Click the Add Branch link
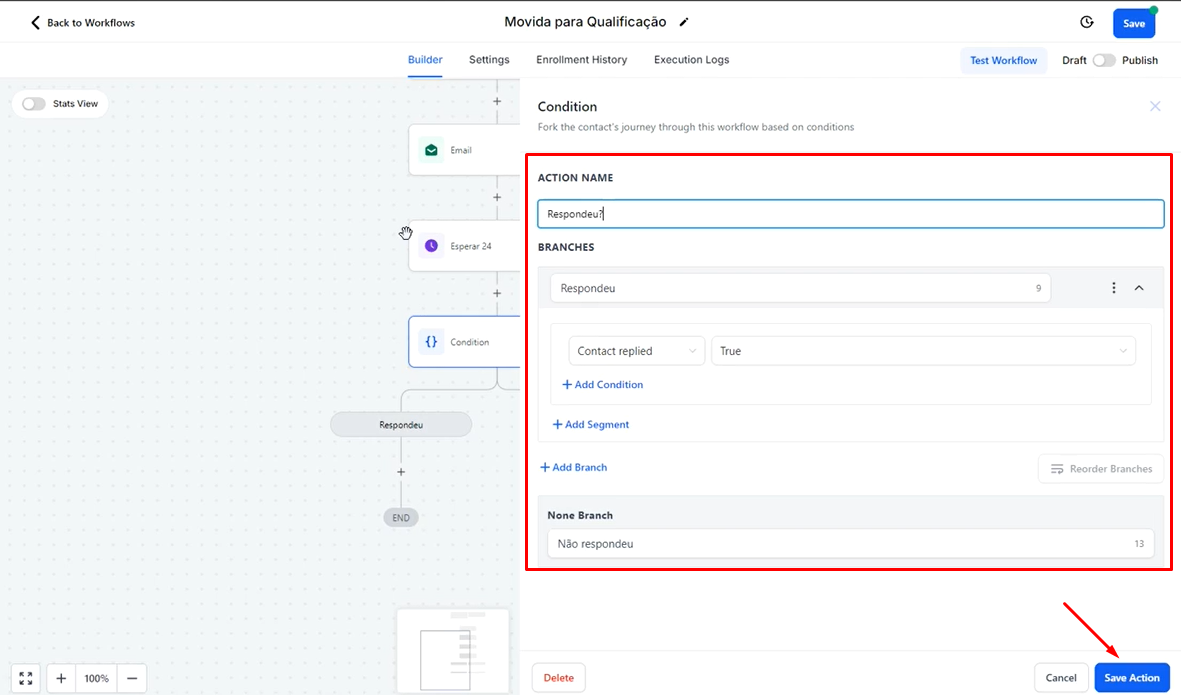 tap(574, 467)
